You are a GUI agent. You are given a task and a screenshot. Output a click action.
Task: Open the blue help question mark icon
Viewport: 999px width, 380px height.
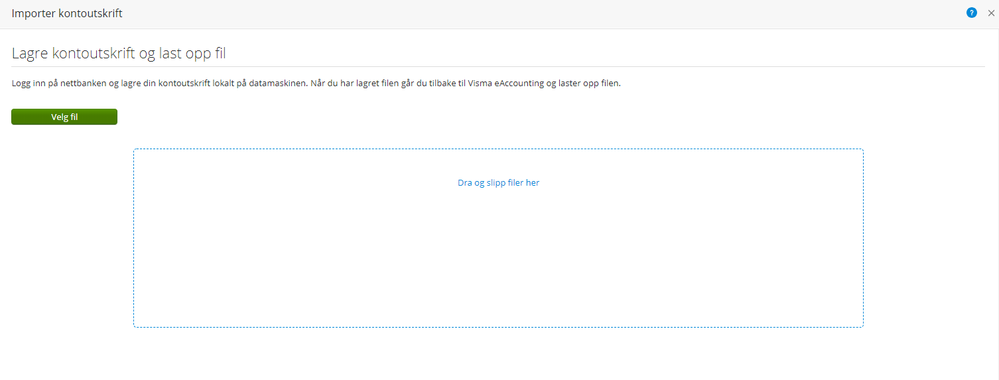[x=972, y=13]
